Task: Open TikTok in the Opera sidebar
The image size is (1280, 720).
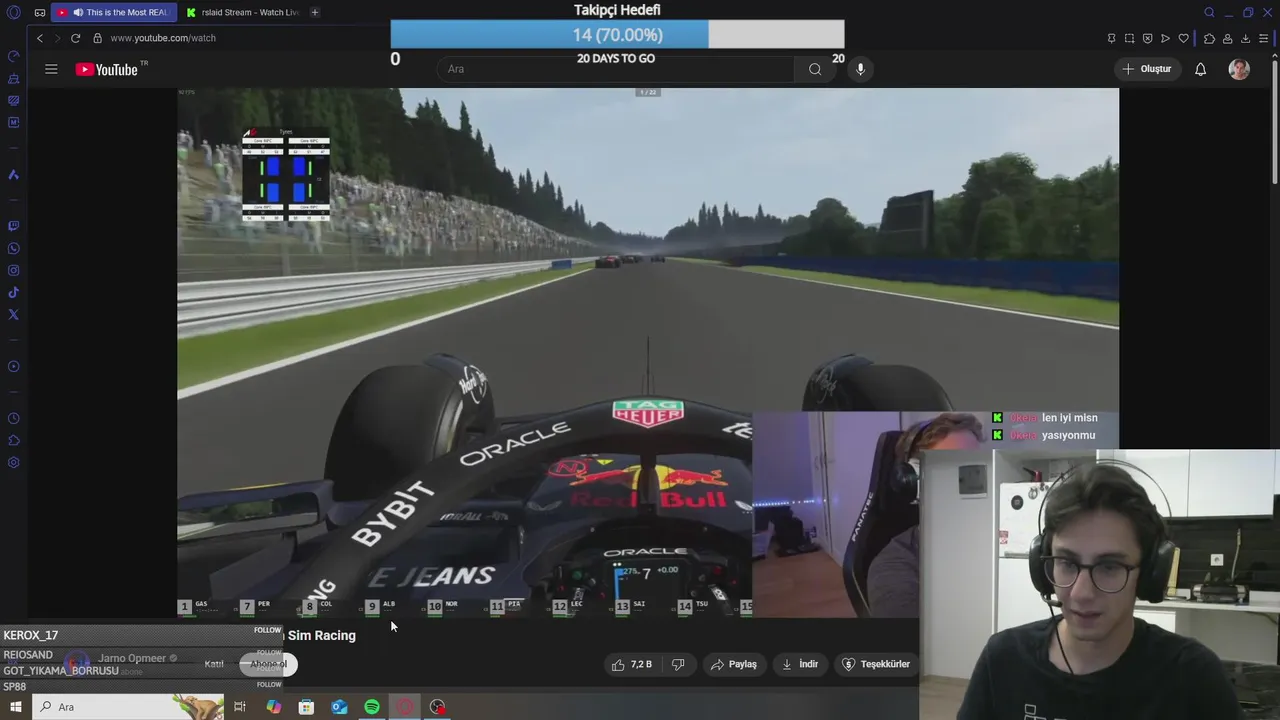Action: pyautogui.click(x=14, y=293)
